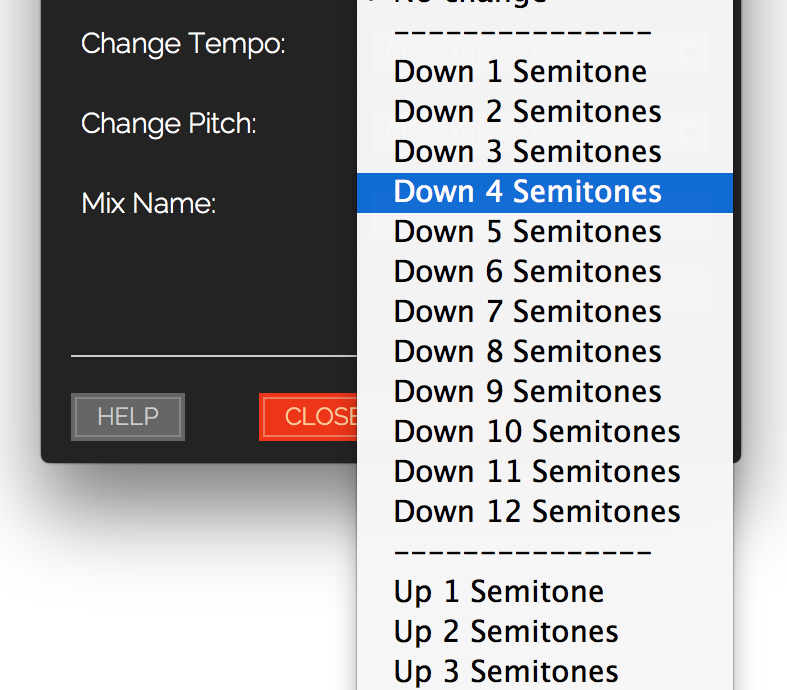Click the red CLOSE button
Screen dimensions: 787x690
click(309, 417)
